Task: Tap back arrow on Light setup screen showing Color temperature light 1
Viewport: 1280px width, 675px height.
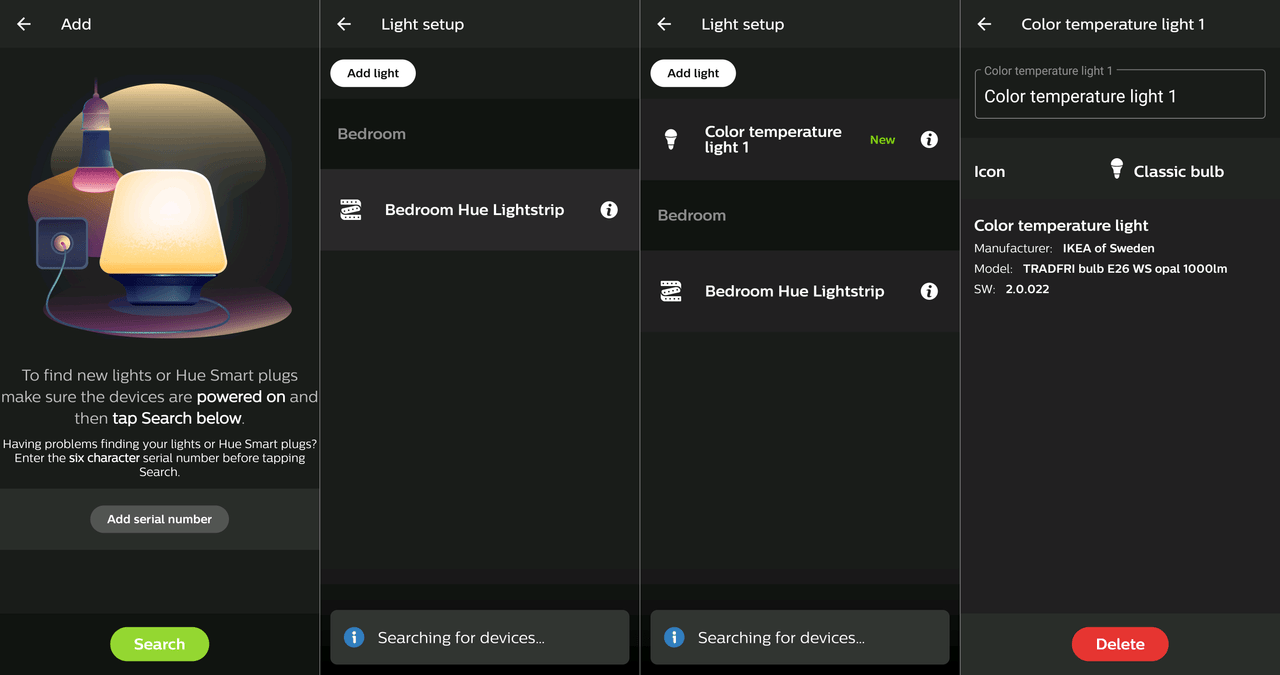Action: (x=664, y=24)
